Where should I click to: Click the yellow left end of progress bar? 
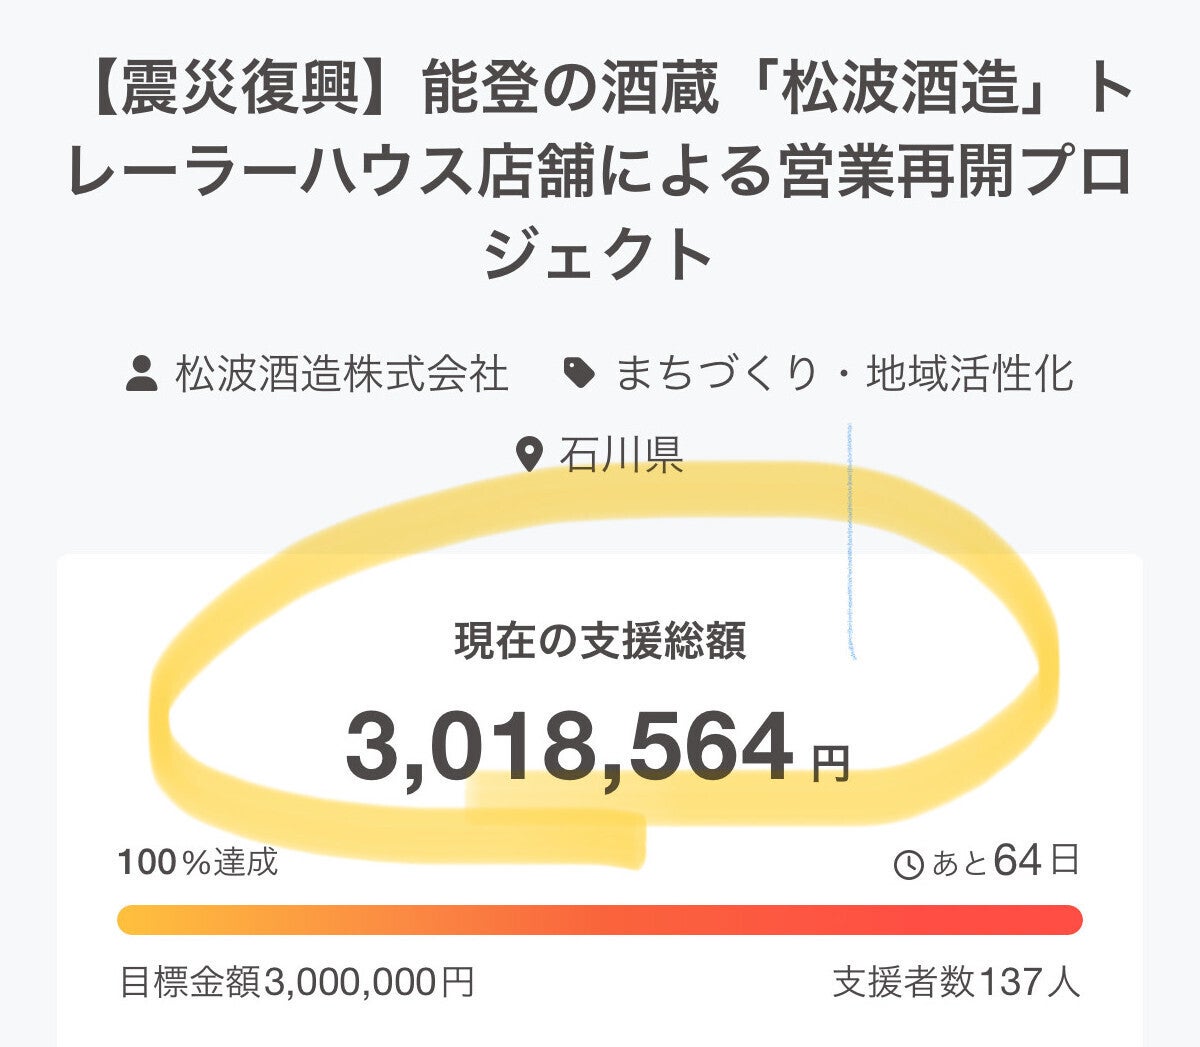click(x=135, y=920)
